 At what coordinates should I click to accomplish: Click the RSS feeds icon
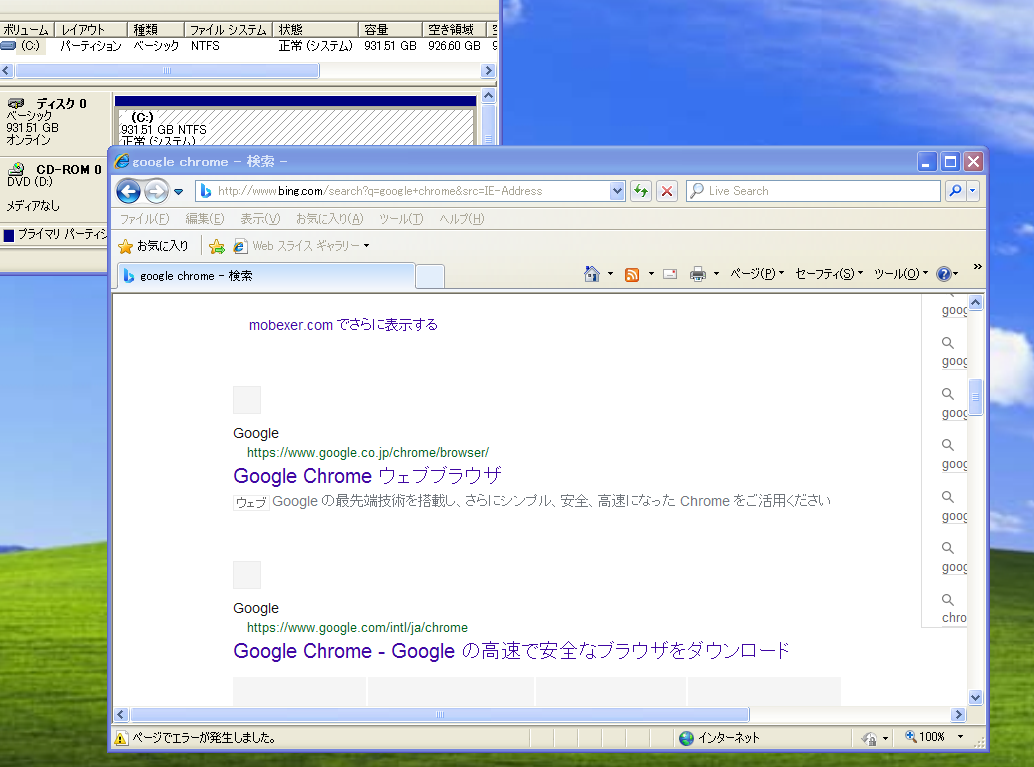(x=632, y=274)
